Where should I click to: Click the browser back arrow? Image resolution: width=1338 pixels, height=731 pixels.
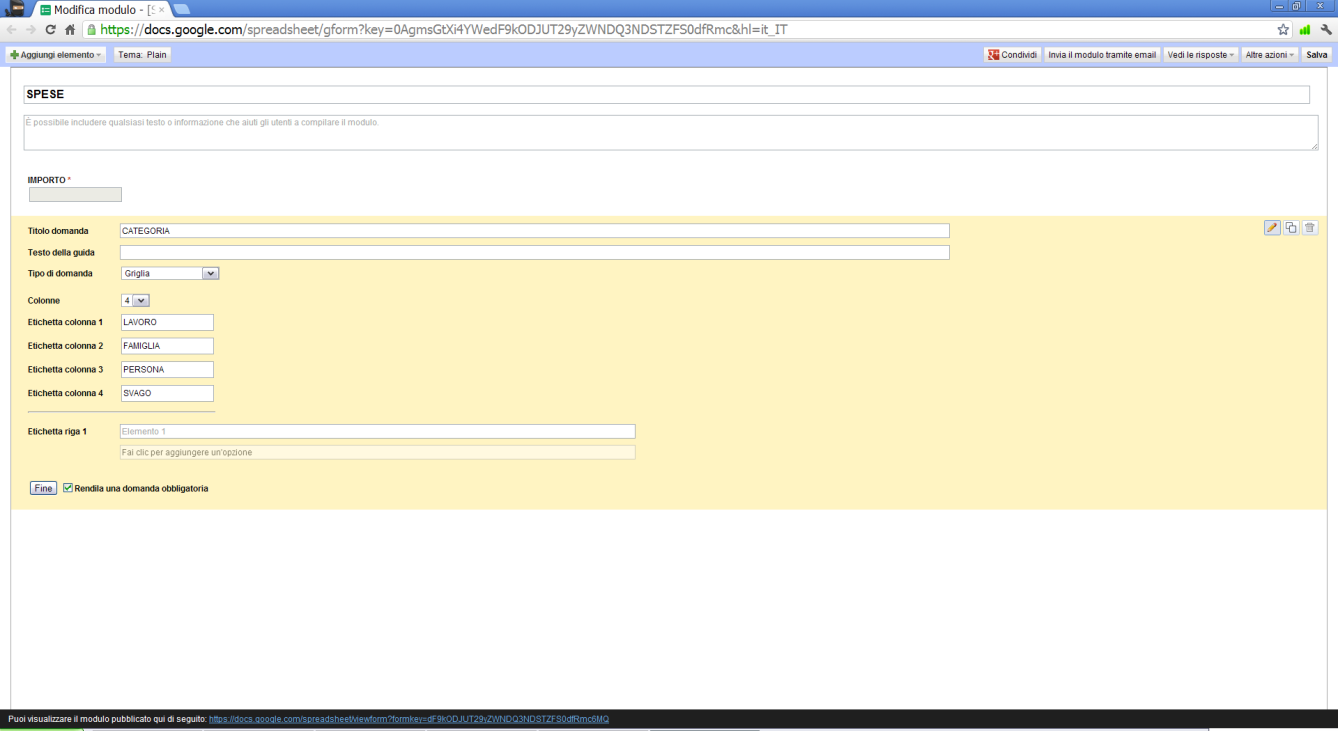coord(12,30)
